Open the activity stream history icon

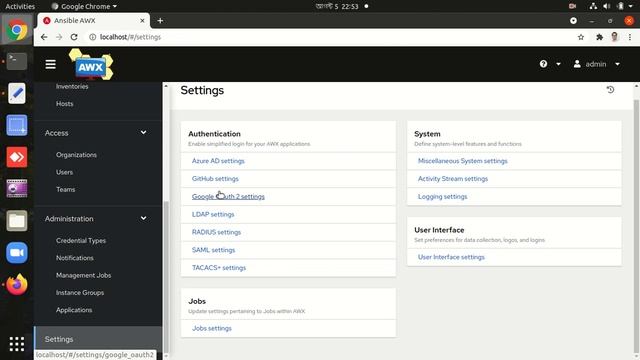coord(610,90)
